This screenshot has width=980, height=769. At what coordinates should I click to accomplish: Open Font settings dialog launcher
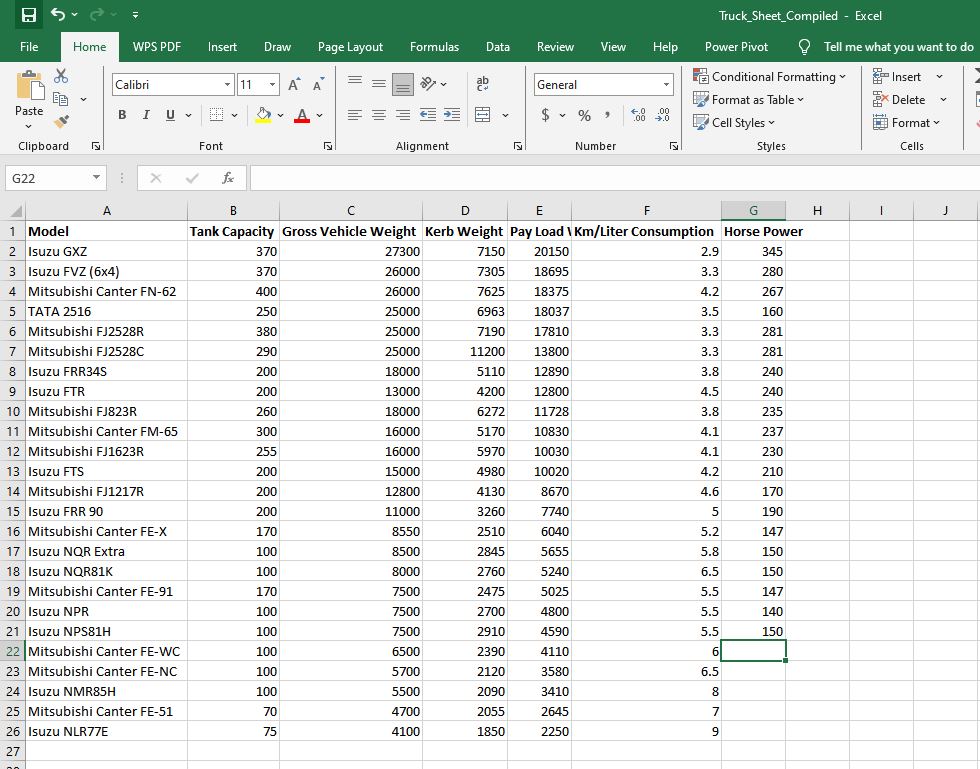click(x=328, y=146)
